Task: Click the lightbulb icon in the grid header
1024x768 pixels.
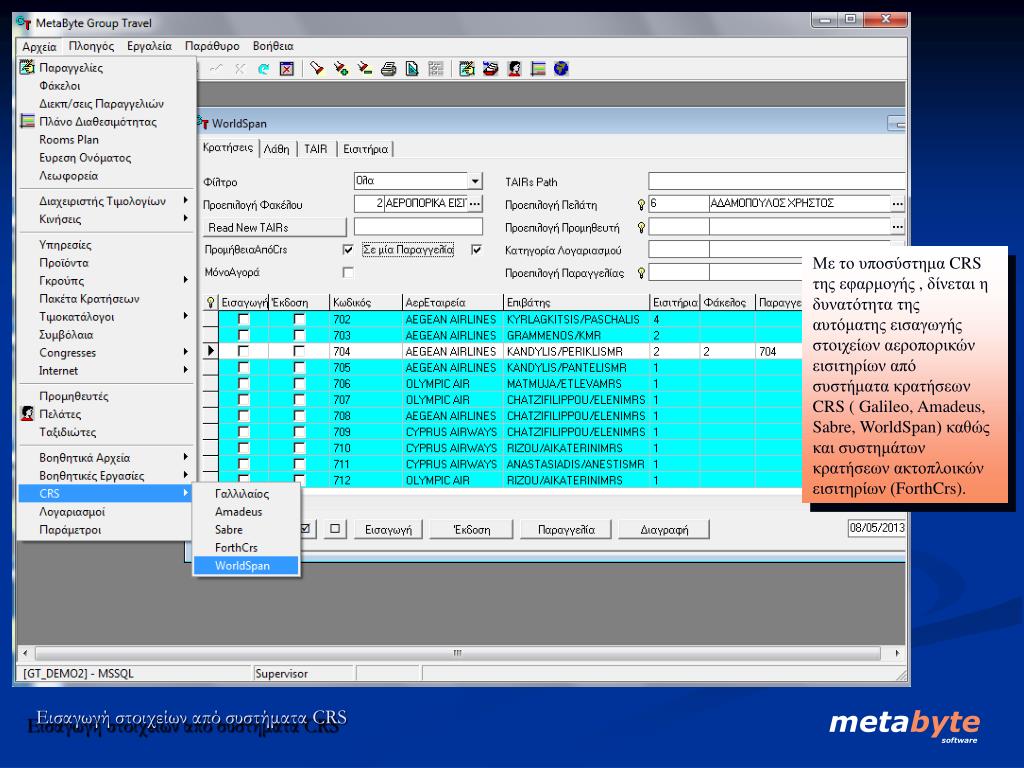Action: [x=210, y=302]
